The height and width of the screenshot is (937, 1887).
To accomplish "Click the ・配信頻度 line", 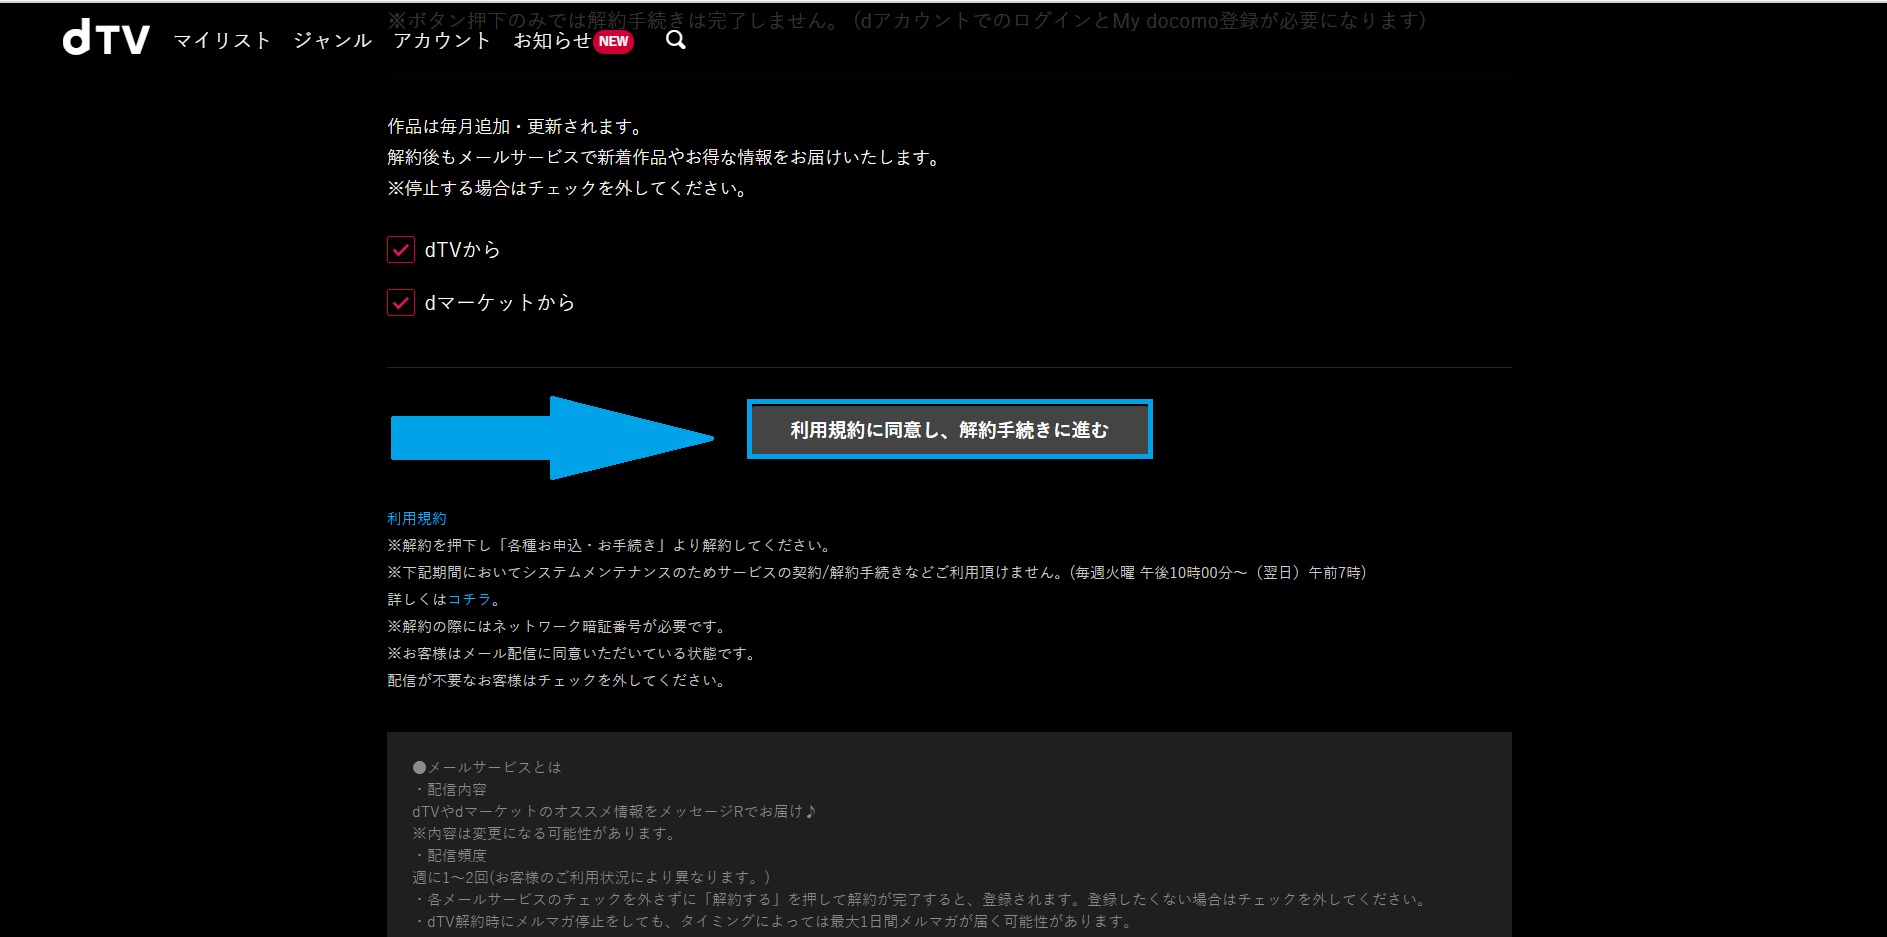I will click(x=450, y=855).
